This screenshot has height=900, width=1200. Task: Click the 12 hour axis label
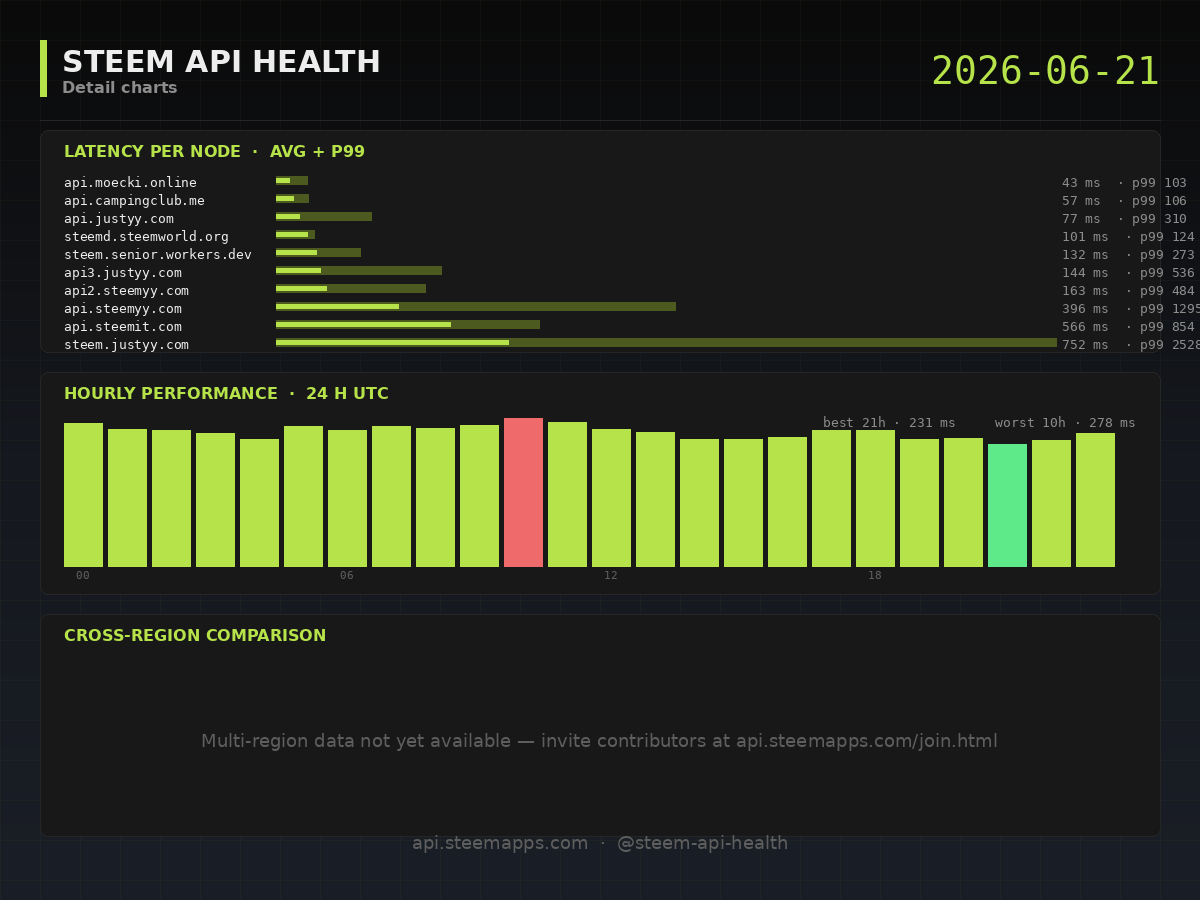[611, 576]
